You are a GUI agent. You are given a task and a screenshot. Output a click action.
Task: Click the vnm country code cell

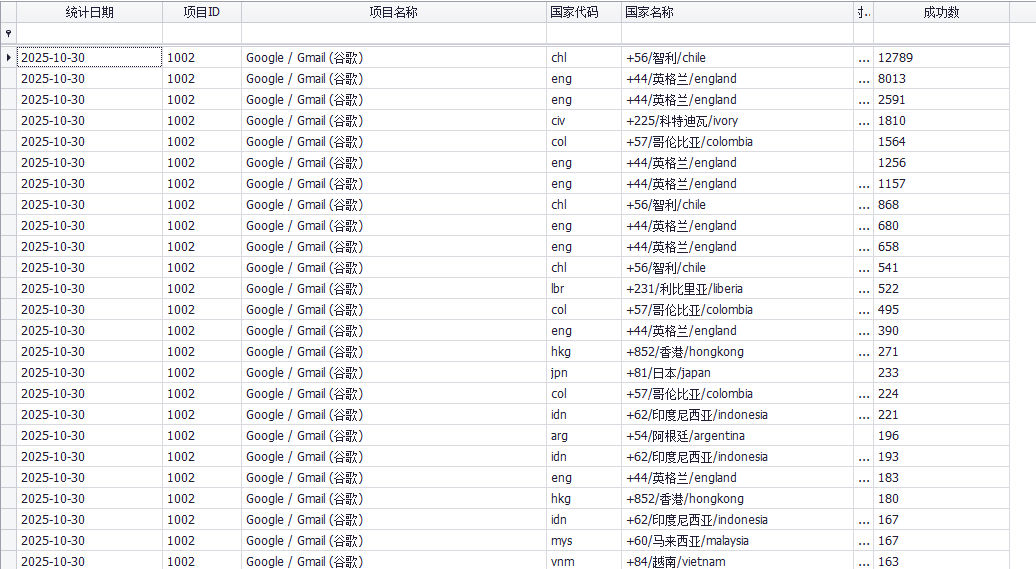click(584, 561)
